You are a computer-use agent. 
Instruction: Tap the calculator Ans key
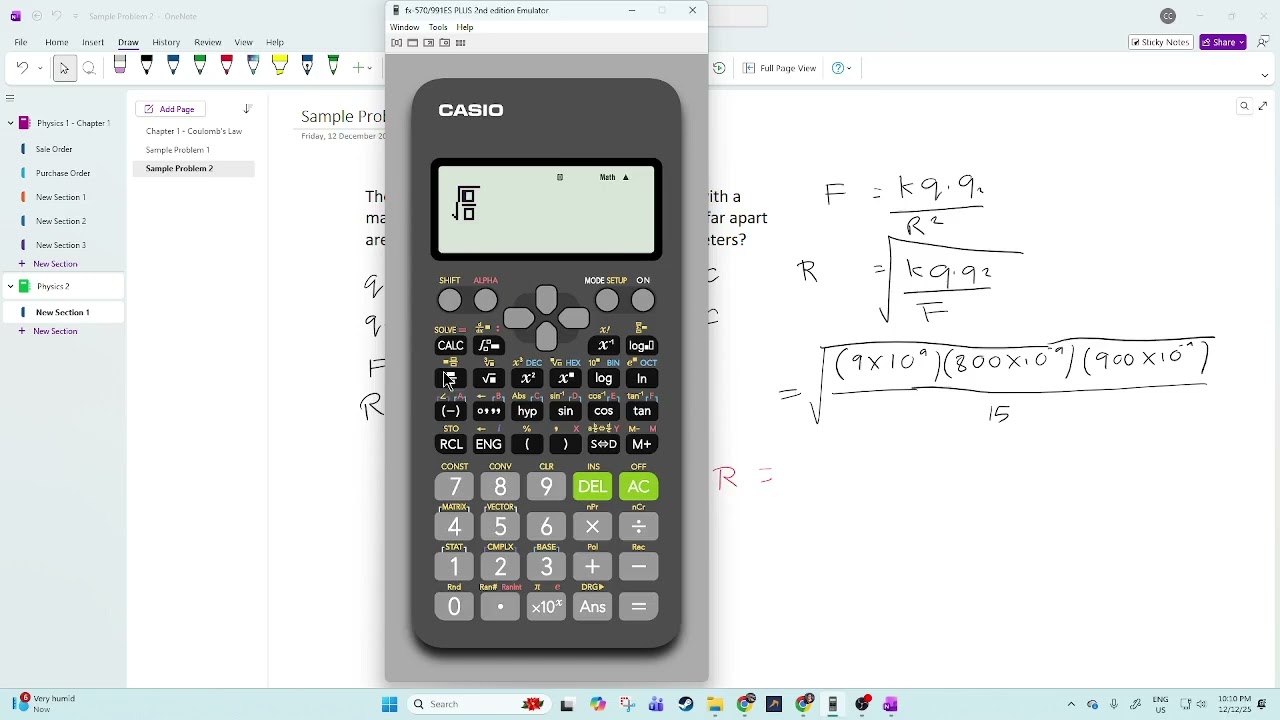click(x=592, y=607)
